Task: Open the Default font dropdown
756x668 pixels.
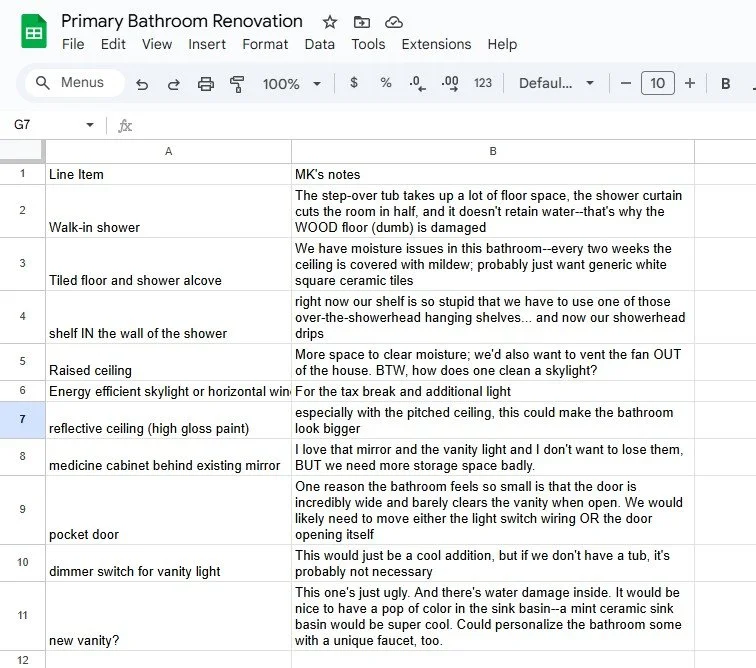Action: coord(556,83)
